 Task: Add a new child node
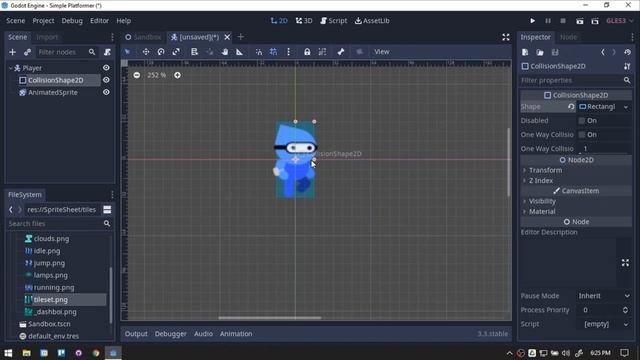(x=12, y=52)
